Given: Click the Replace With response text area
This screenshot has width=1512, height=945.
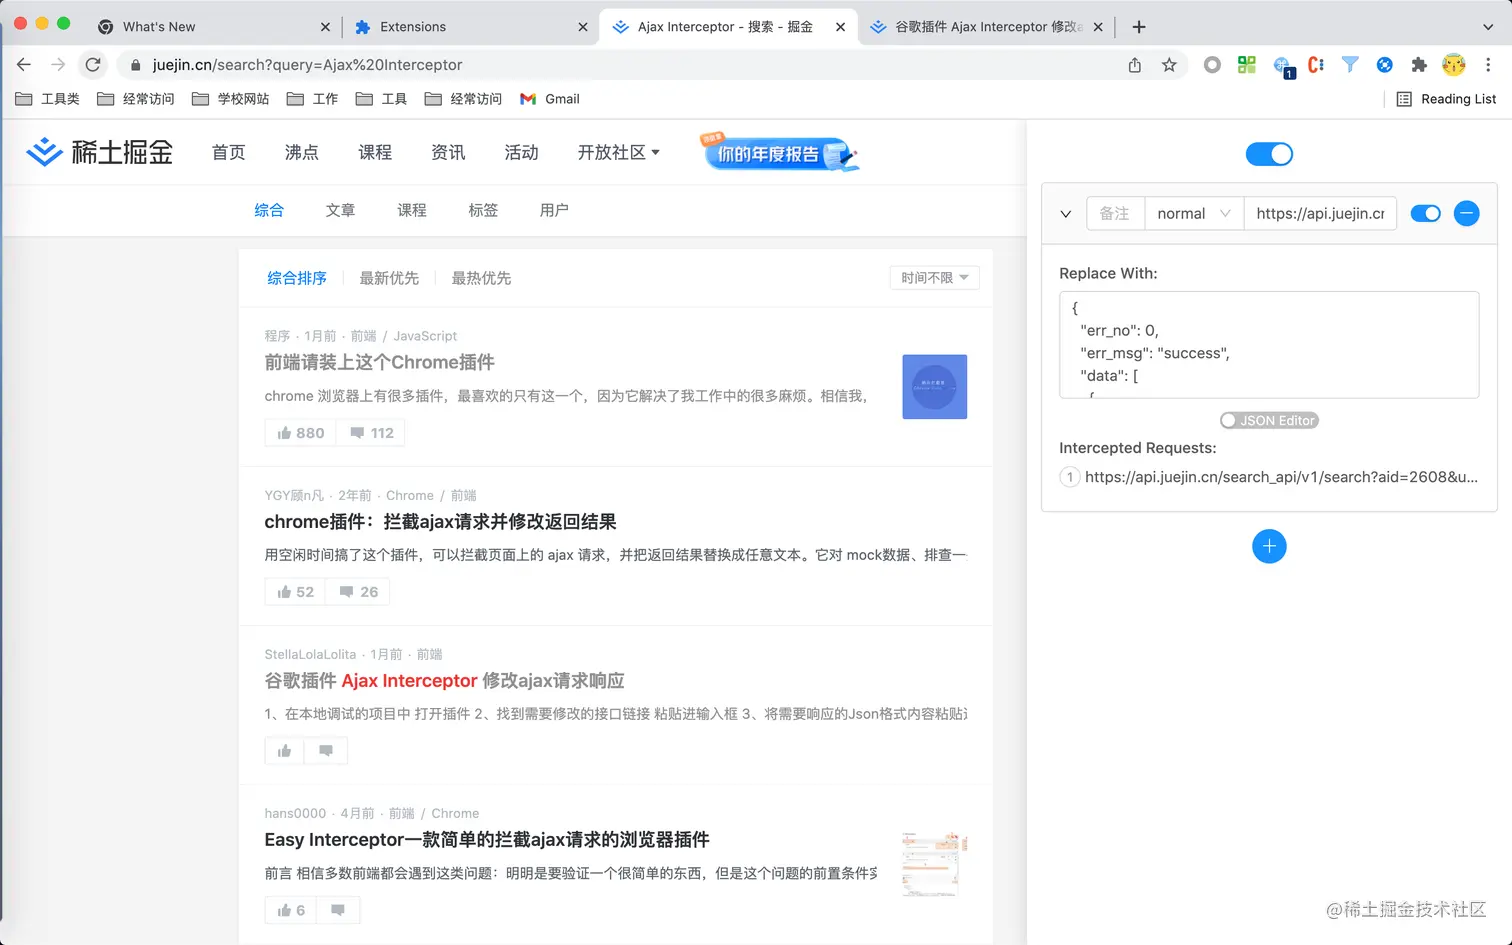Looking at the screenshot, I should tap(1269, 345).
